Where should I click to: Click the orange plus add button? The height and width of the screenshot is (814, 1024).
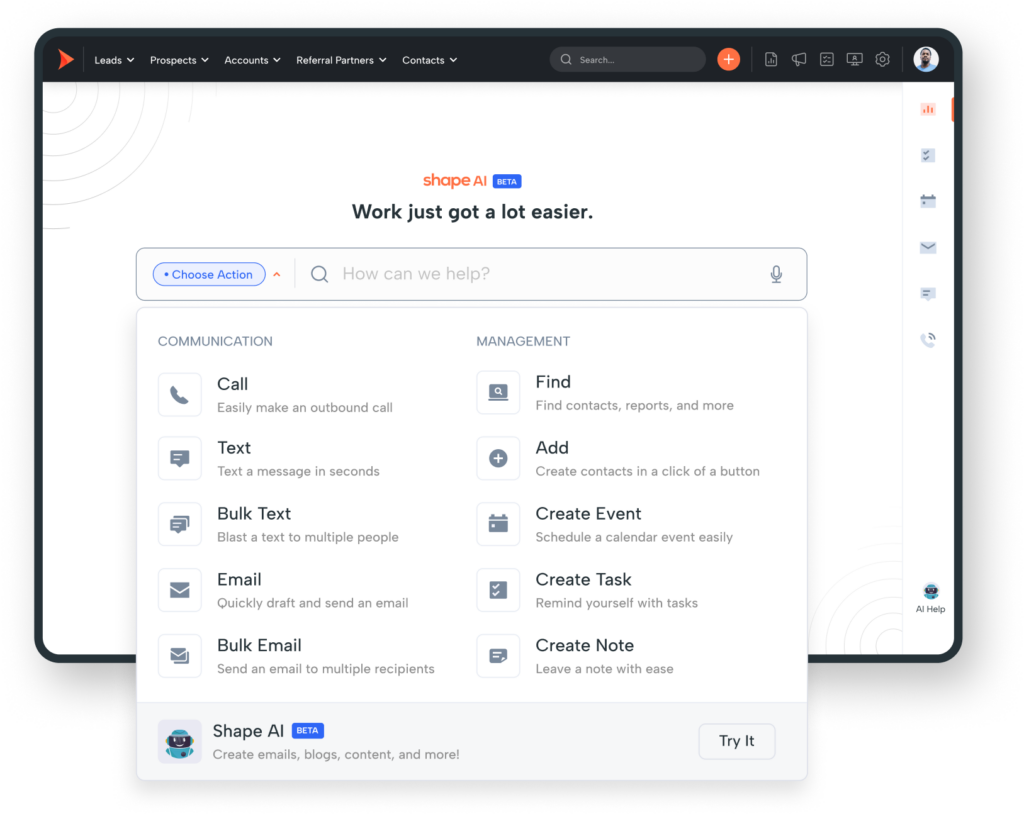click(728, 60)
